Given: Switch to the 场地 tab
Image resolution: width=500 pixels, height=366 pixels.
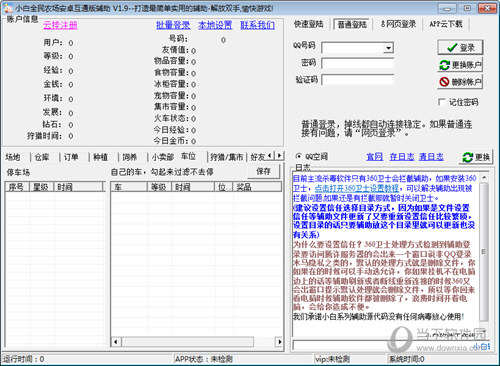Looking at the screenshot, I should (x=13, y=157).
